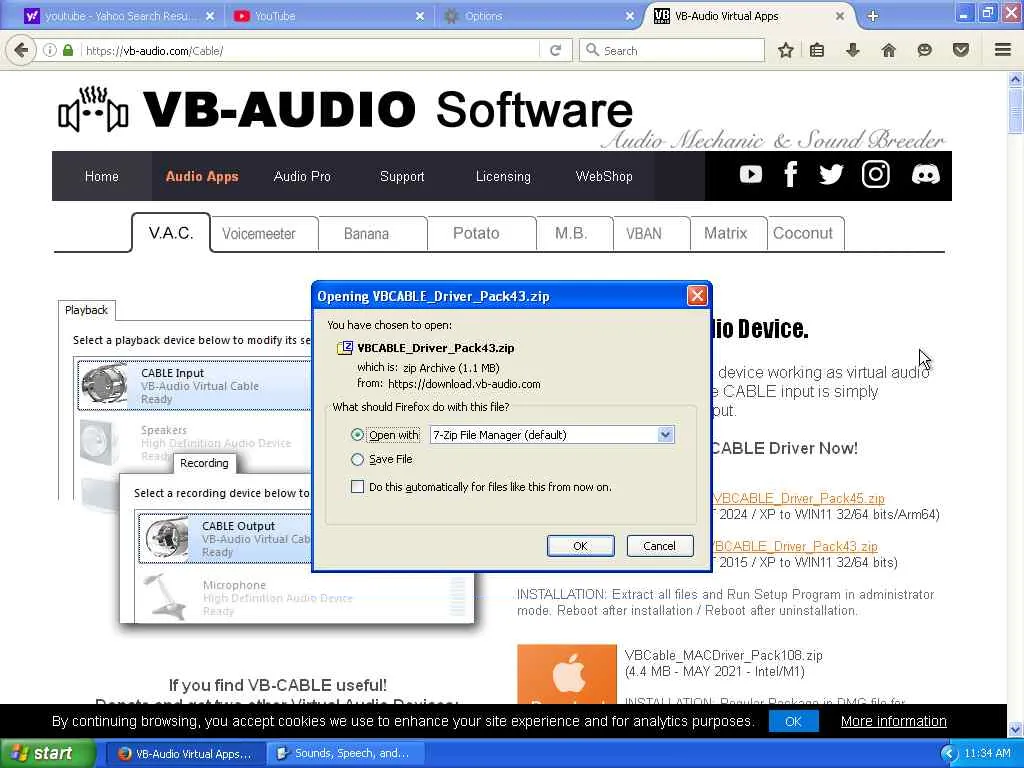Open the Voicemeeter page tab
The width and height of the screenshot is (1024, 768).
tap(264, 234)
